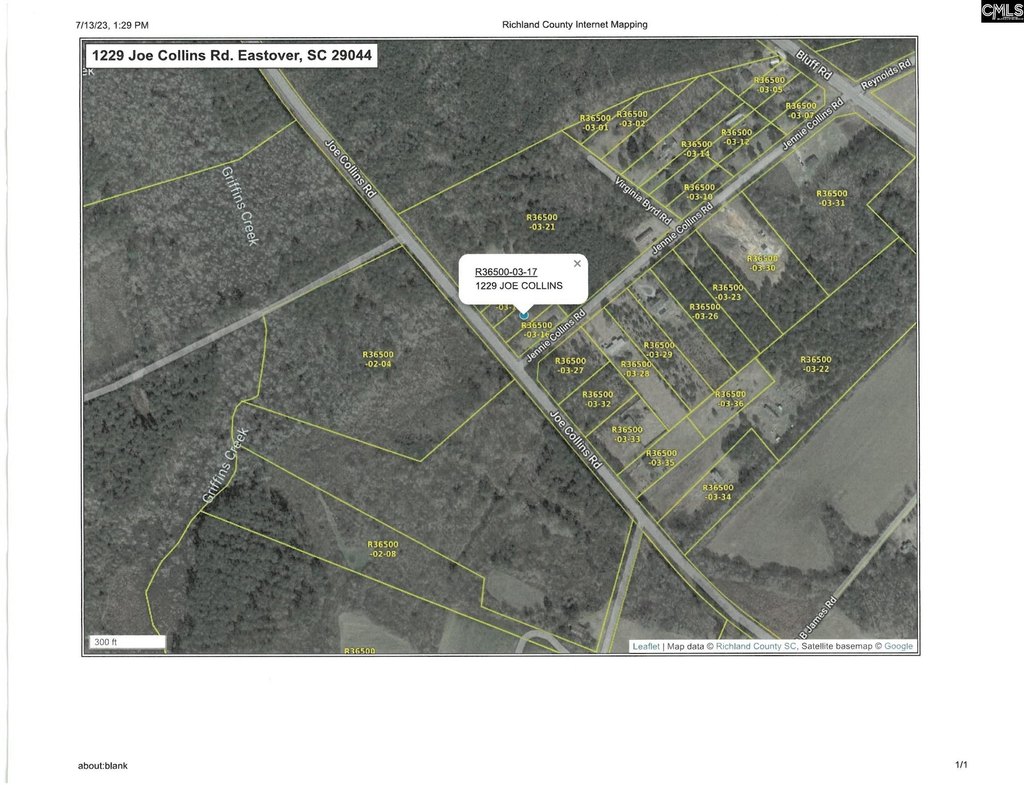Click the upper Griffins Creek label

click(240, 206)
